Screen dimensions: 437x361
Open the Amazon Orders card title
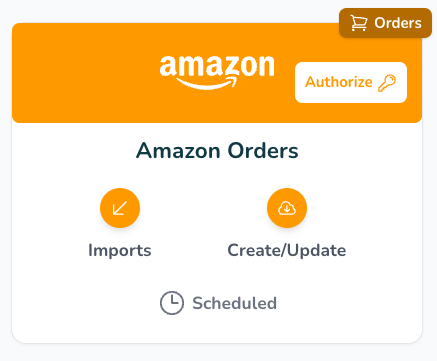[217, 151]
